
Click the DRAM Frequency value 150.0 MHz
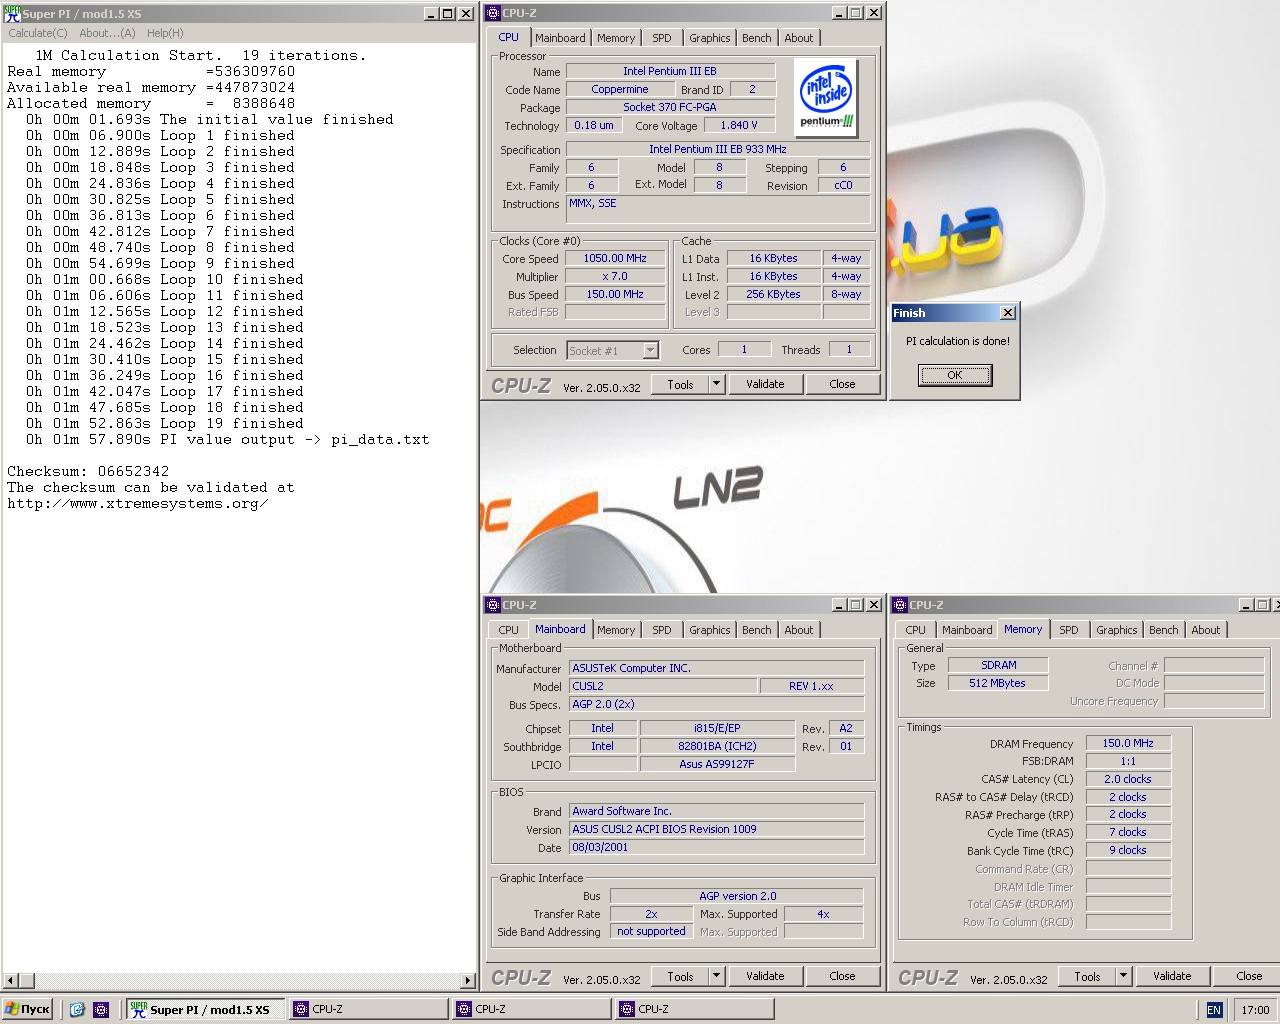(1128, 743)
